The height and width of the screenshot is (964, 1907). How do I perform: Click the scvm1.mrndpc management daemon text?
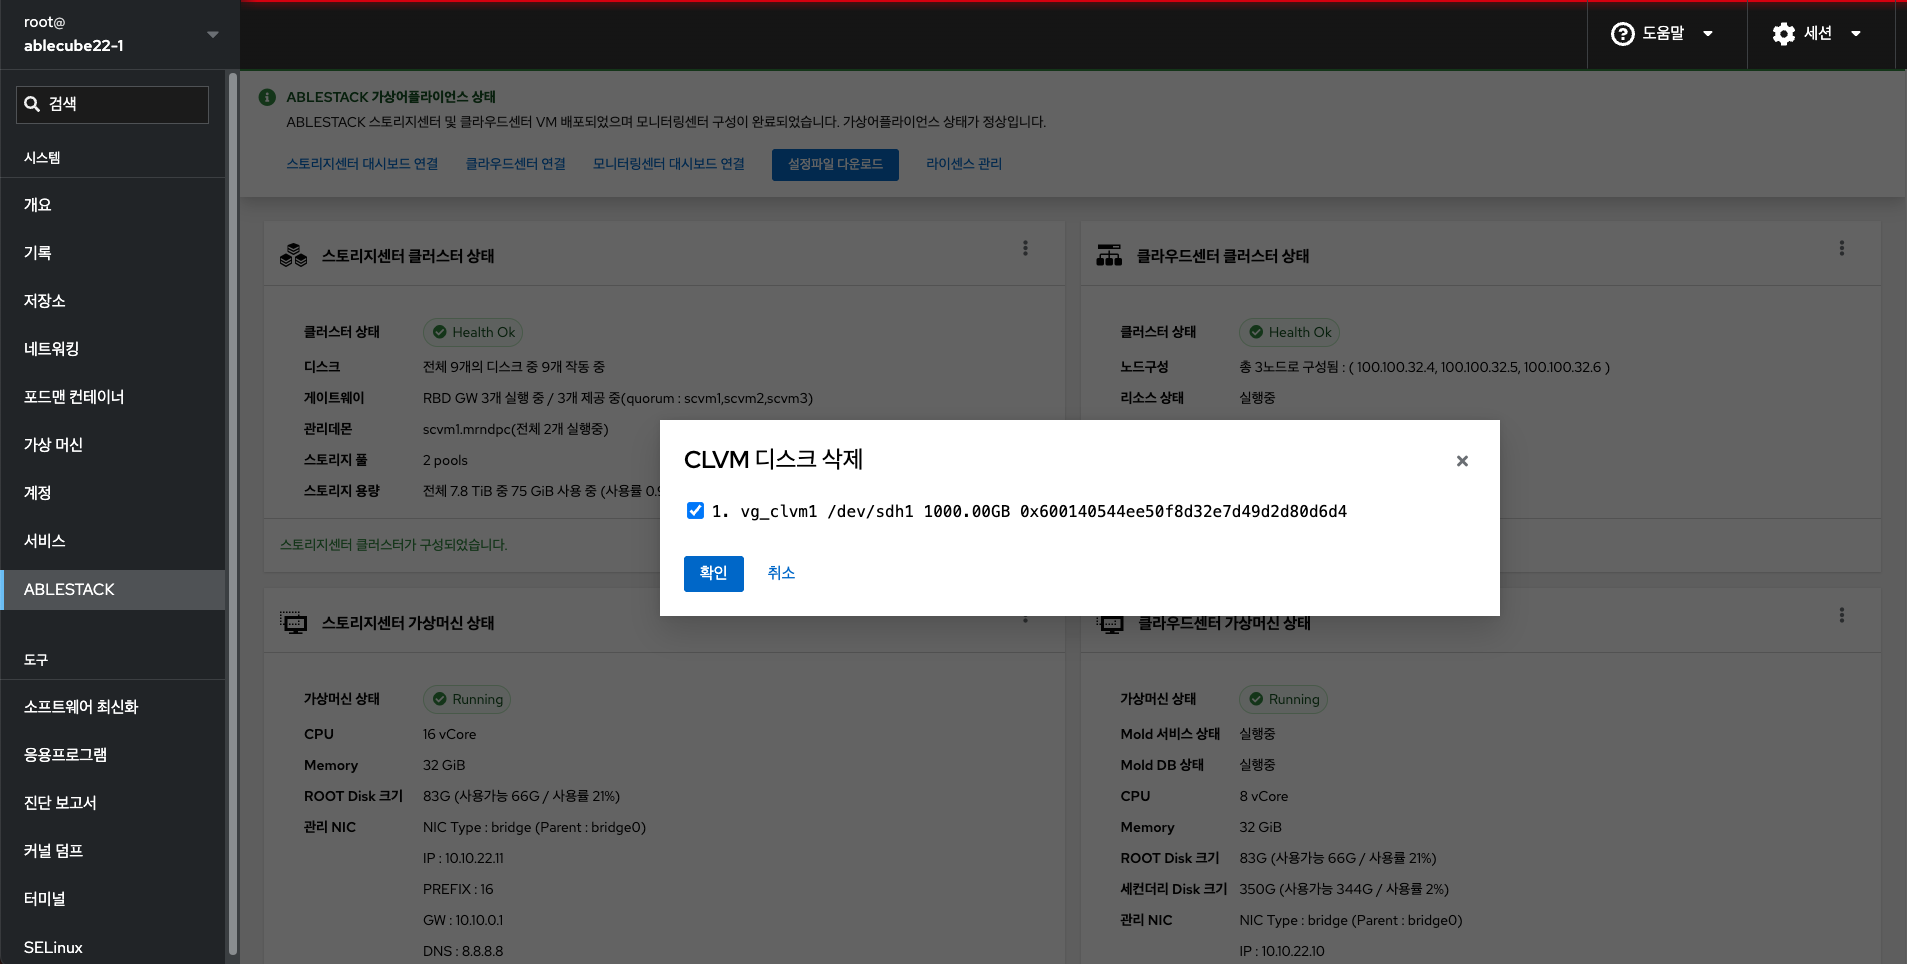tap(516, 429)
